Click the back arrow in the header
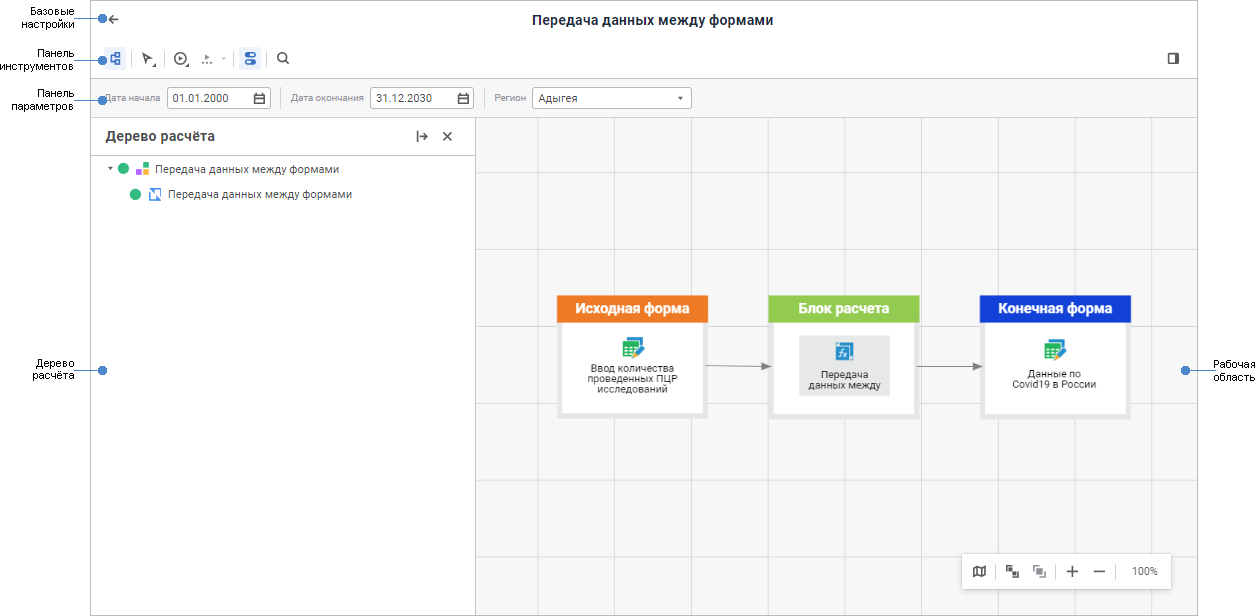This screenshot has height=616, width=1256. [114, 19]
